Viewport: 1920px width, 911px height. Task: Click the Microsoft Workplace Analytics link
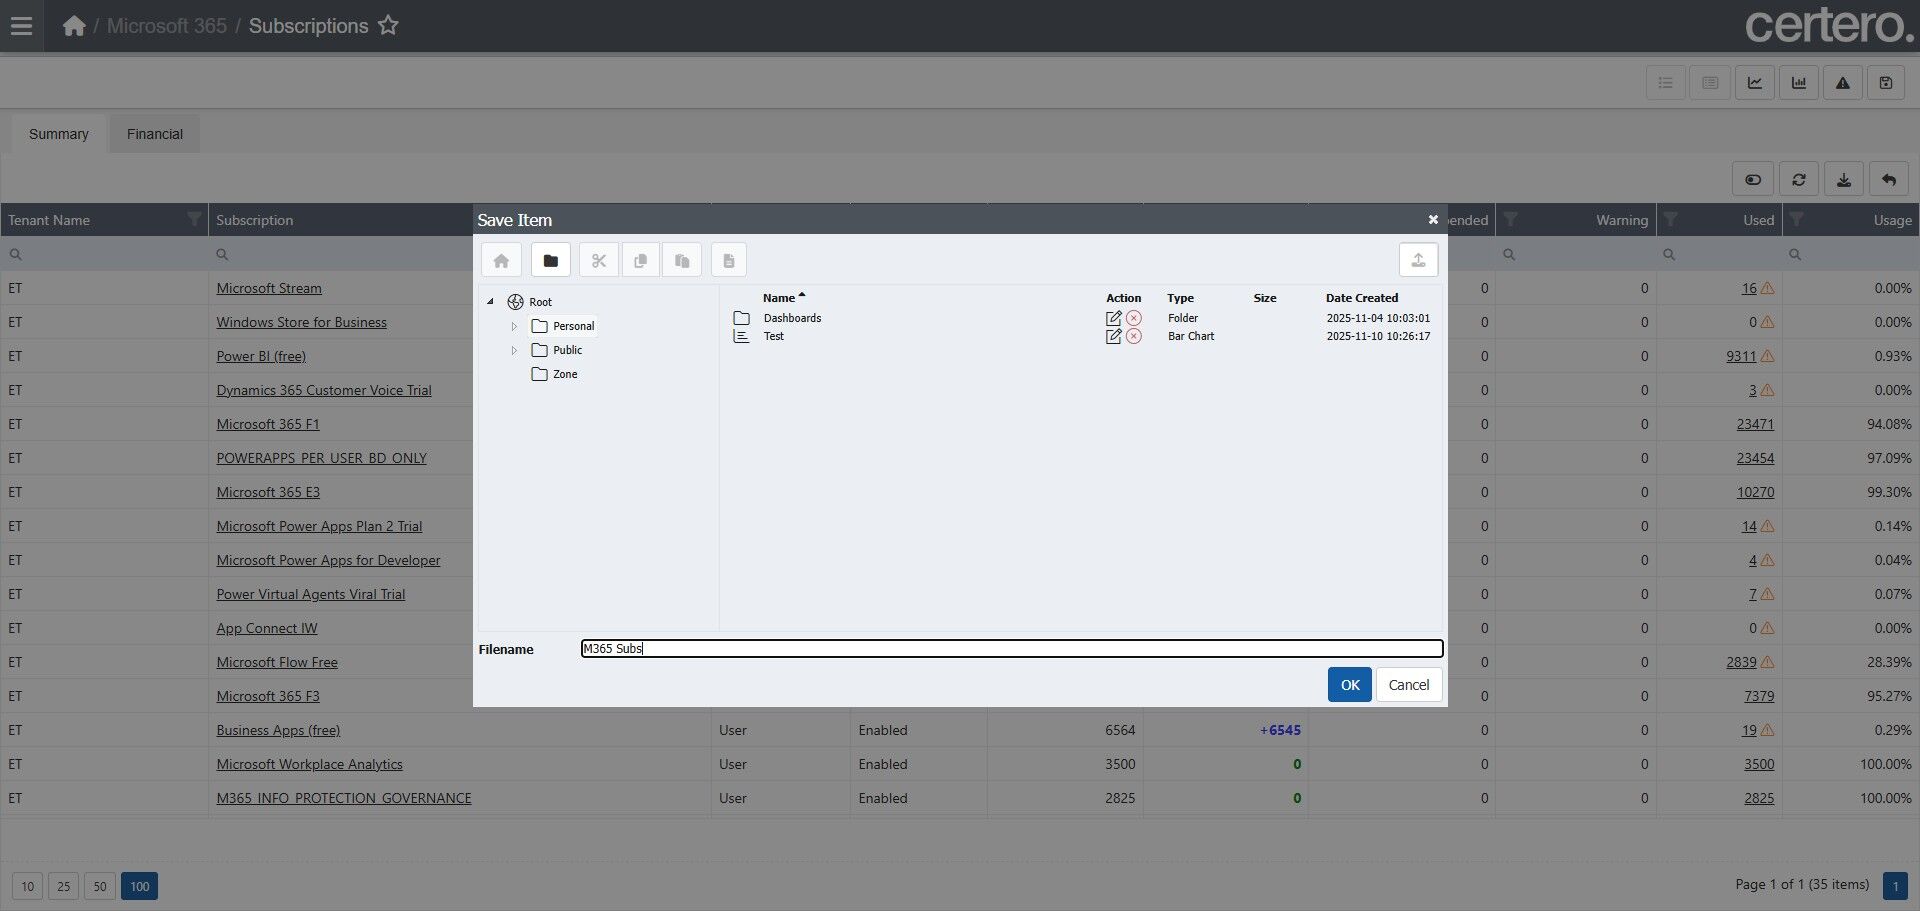tap(309, 764)
